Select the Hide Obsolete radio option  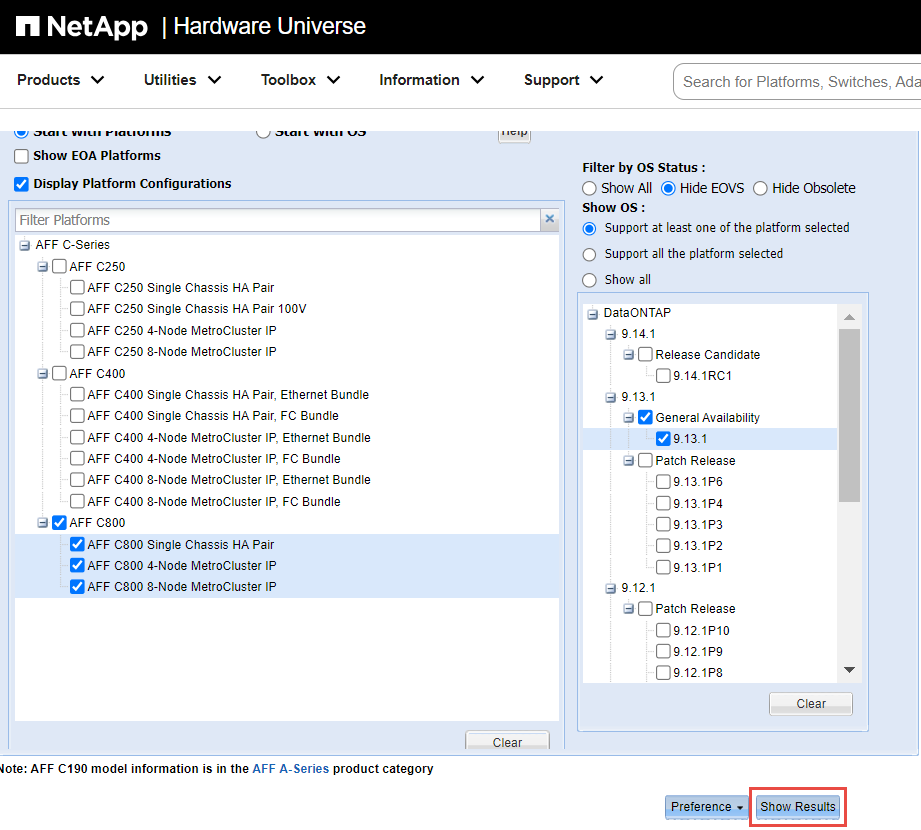760,188
